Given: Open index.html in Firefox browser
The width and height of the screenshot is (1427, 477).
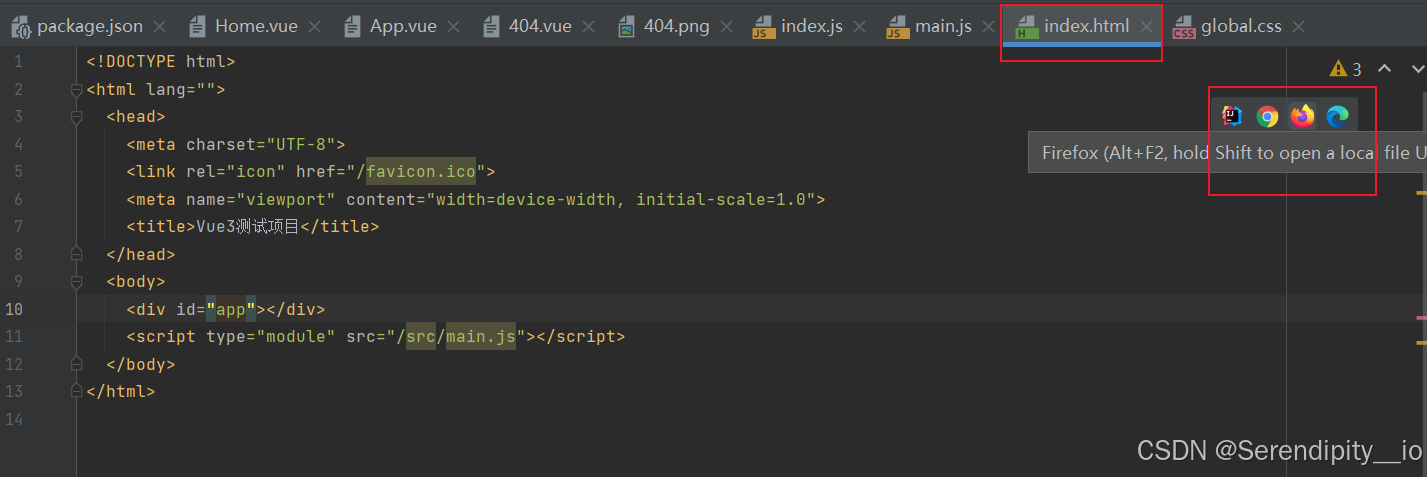Looking at the screenshot, I should click(1302, 116).
